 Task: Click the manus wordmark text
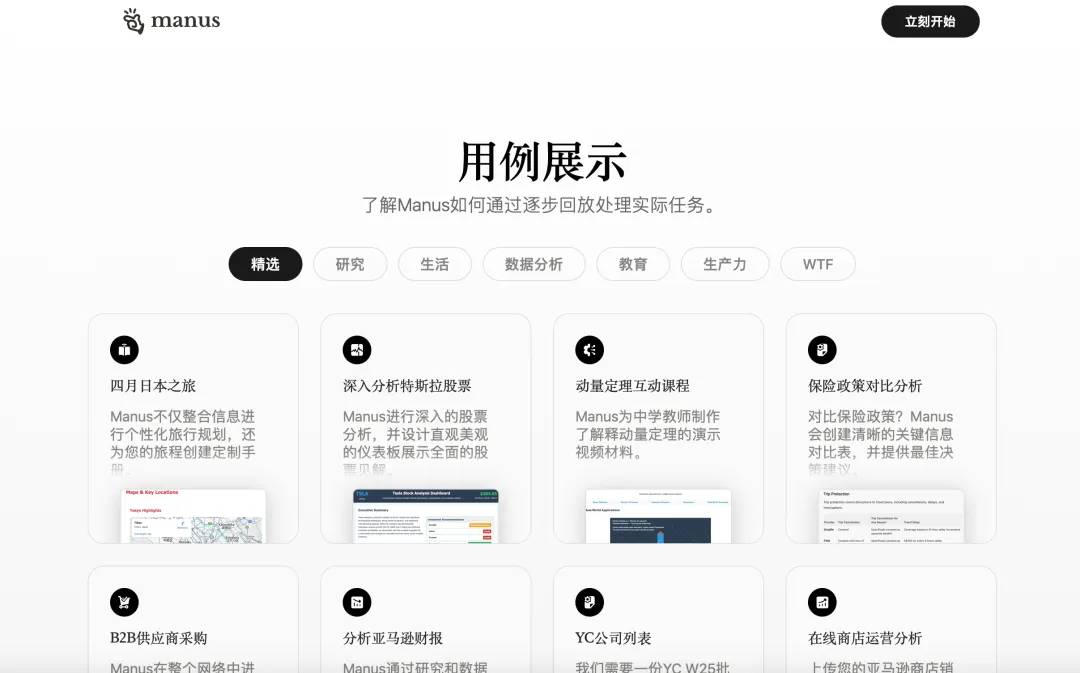185,21
